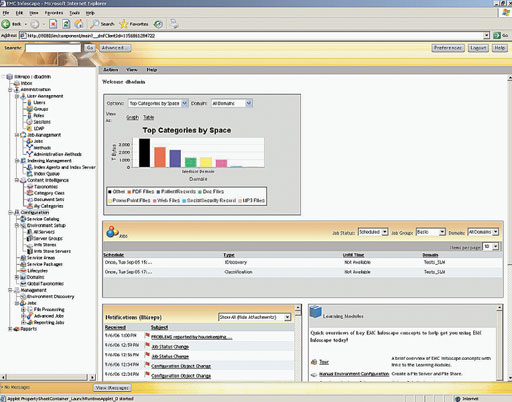Open the Index Queue item
Viewport: 512px width, 402px height.
click(x=47, y=174)
